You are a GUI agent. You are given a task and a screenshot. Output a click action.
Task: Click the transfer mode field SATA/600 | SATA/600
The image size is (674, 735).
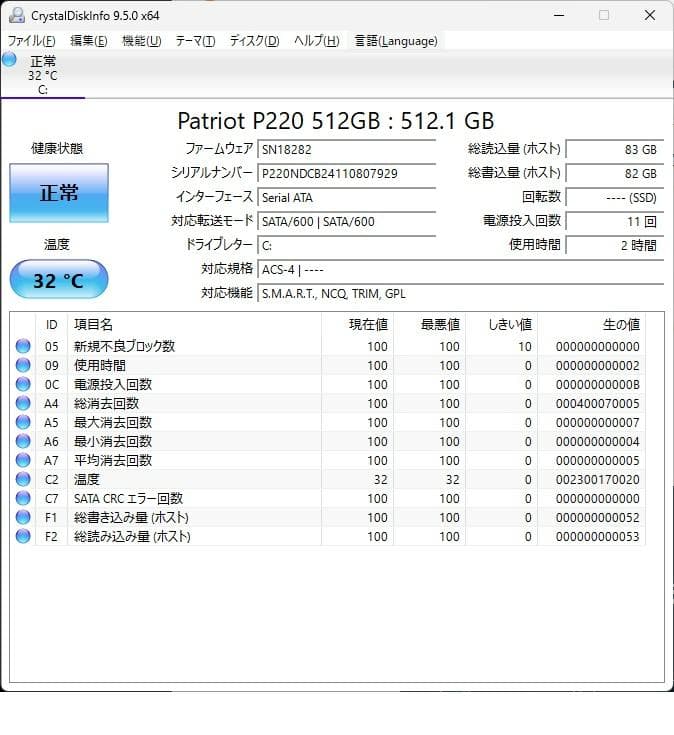[x=346, y=221]
